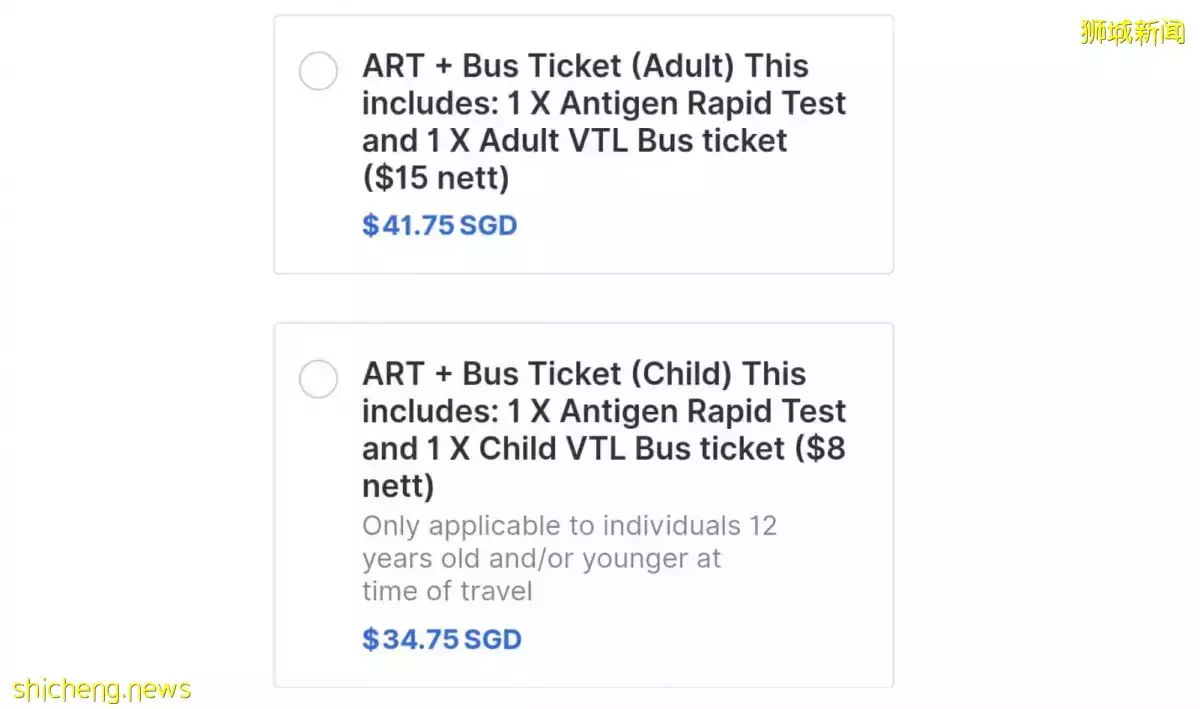
Task: Click the "years old and/or younger at" line
Action: (541, 558)
